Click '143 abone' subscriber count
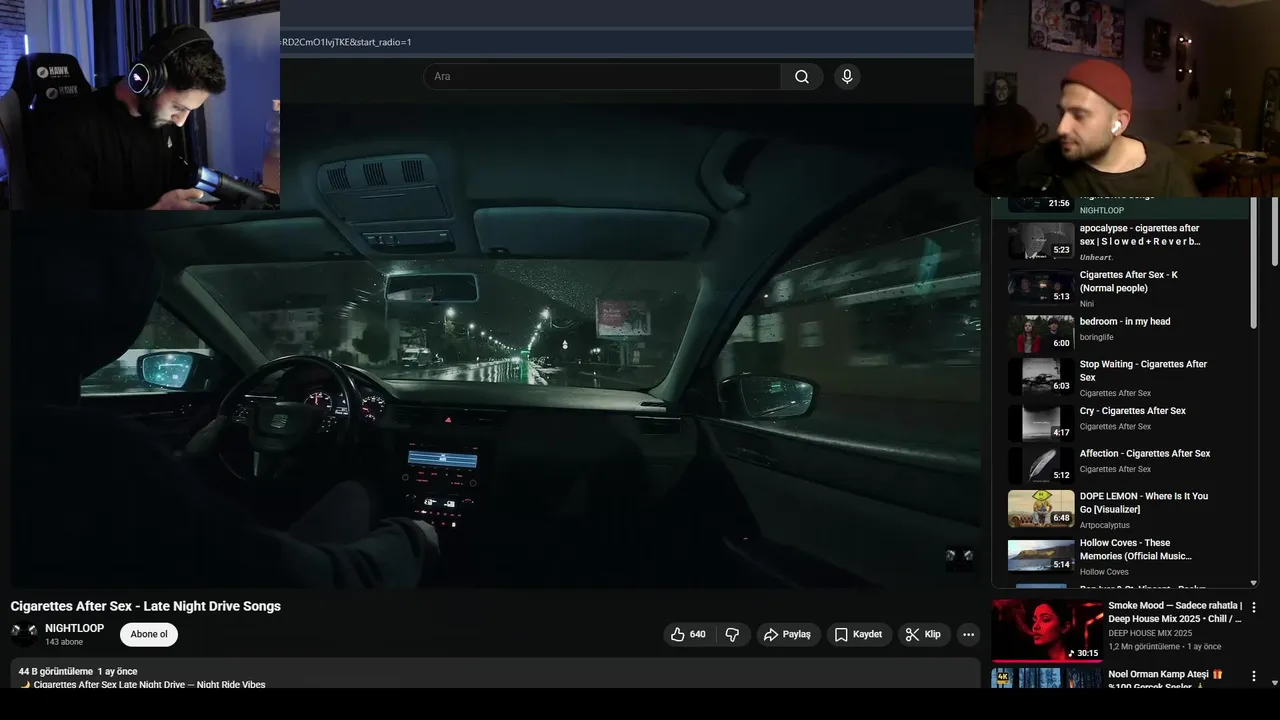Viewport: 1280px width, 720px height. pyautogui.click(x=64, y=642)
